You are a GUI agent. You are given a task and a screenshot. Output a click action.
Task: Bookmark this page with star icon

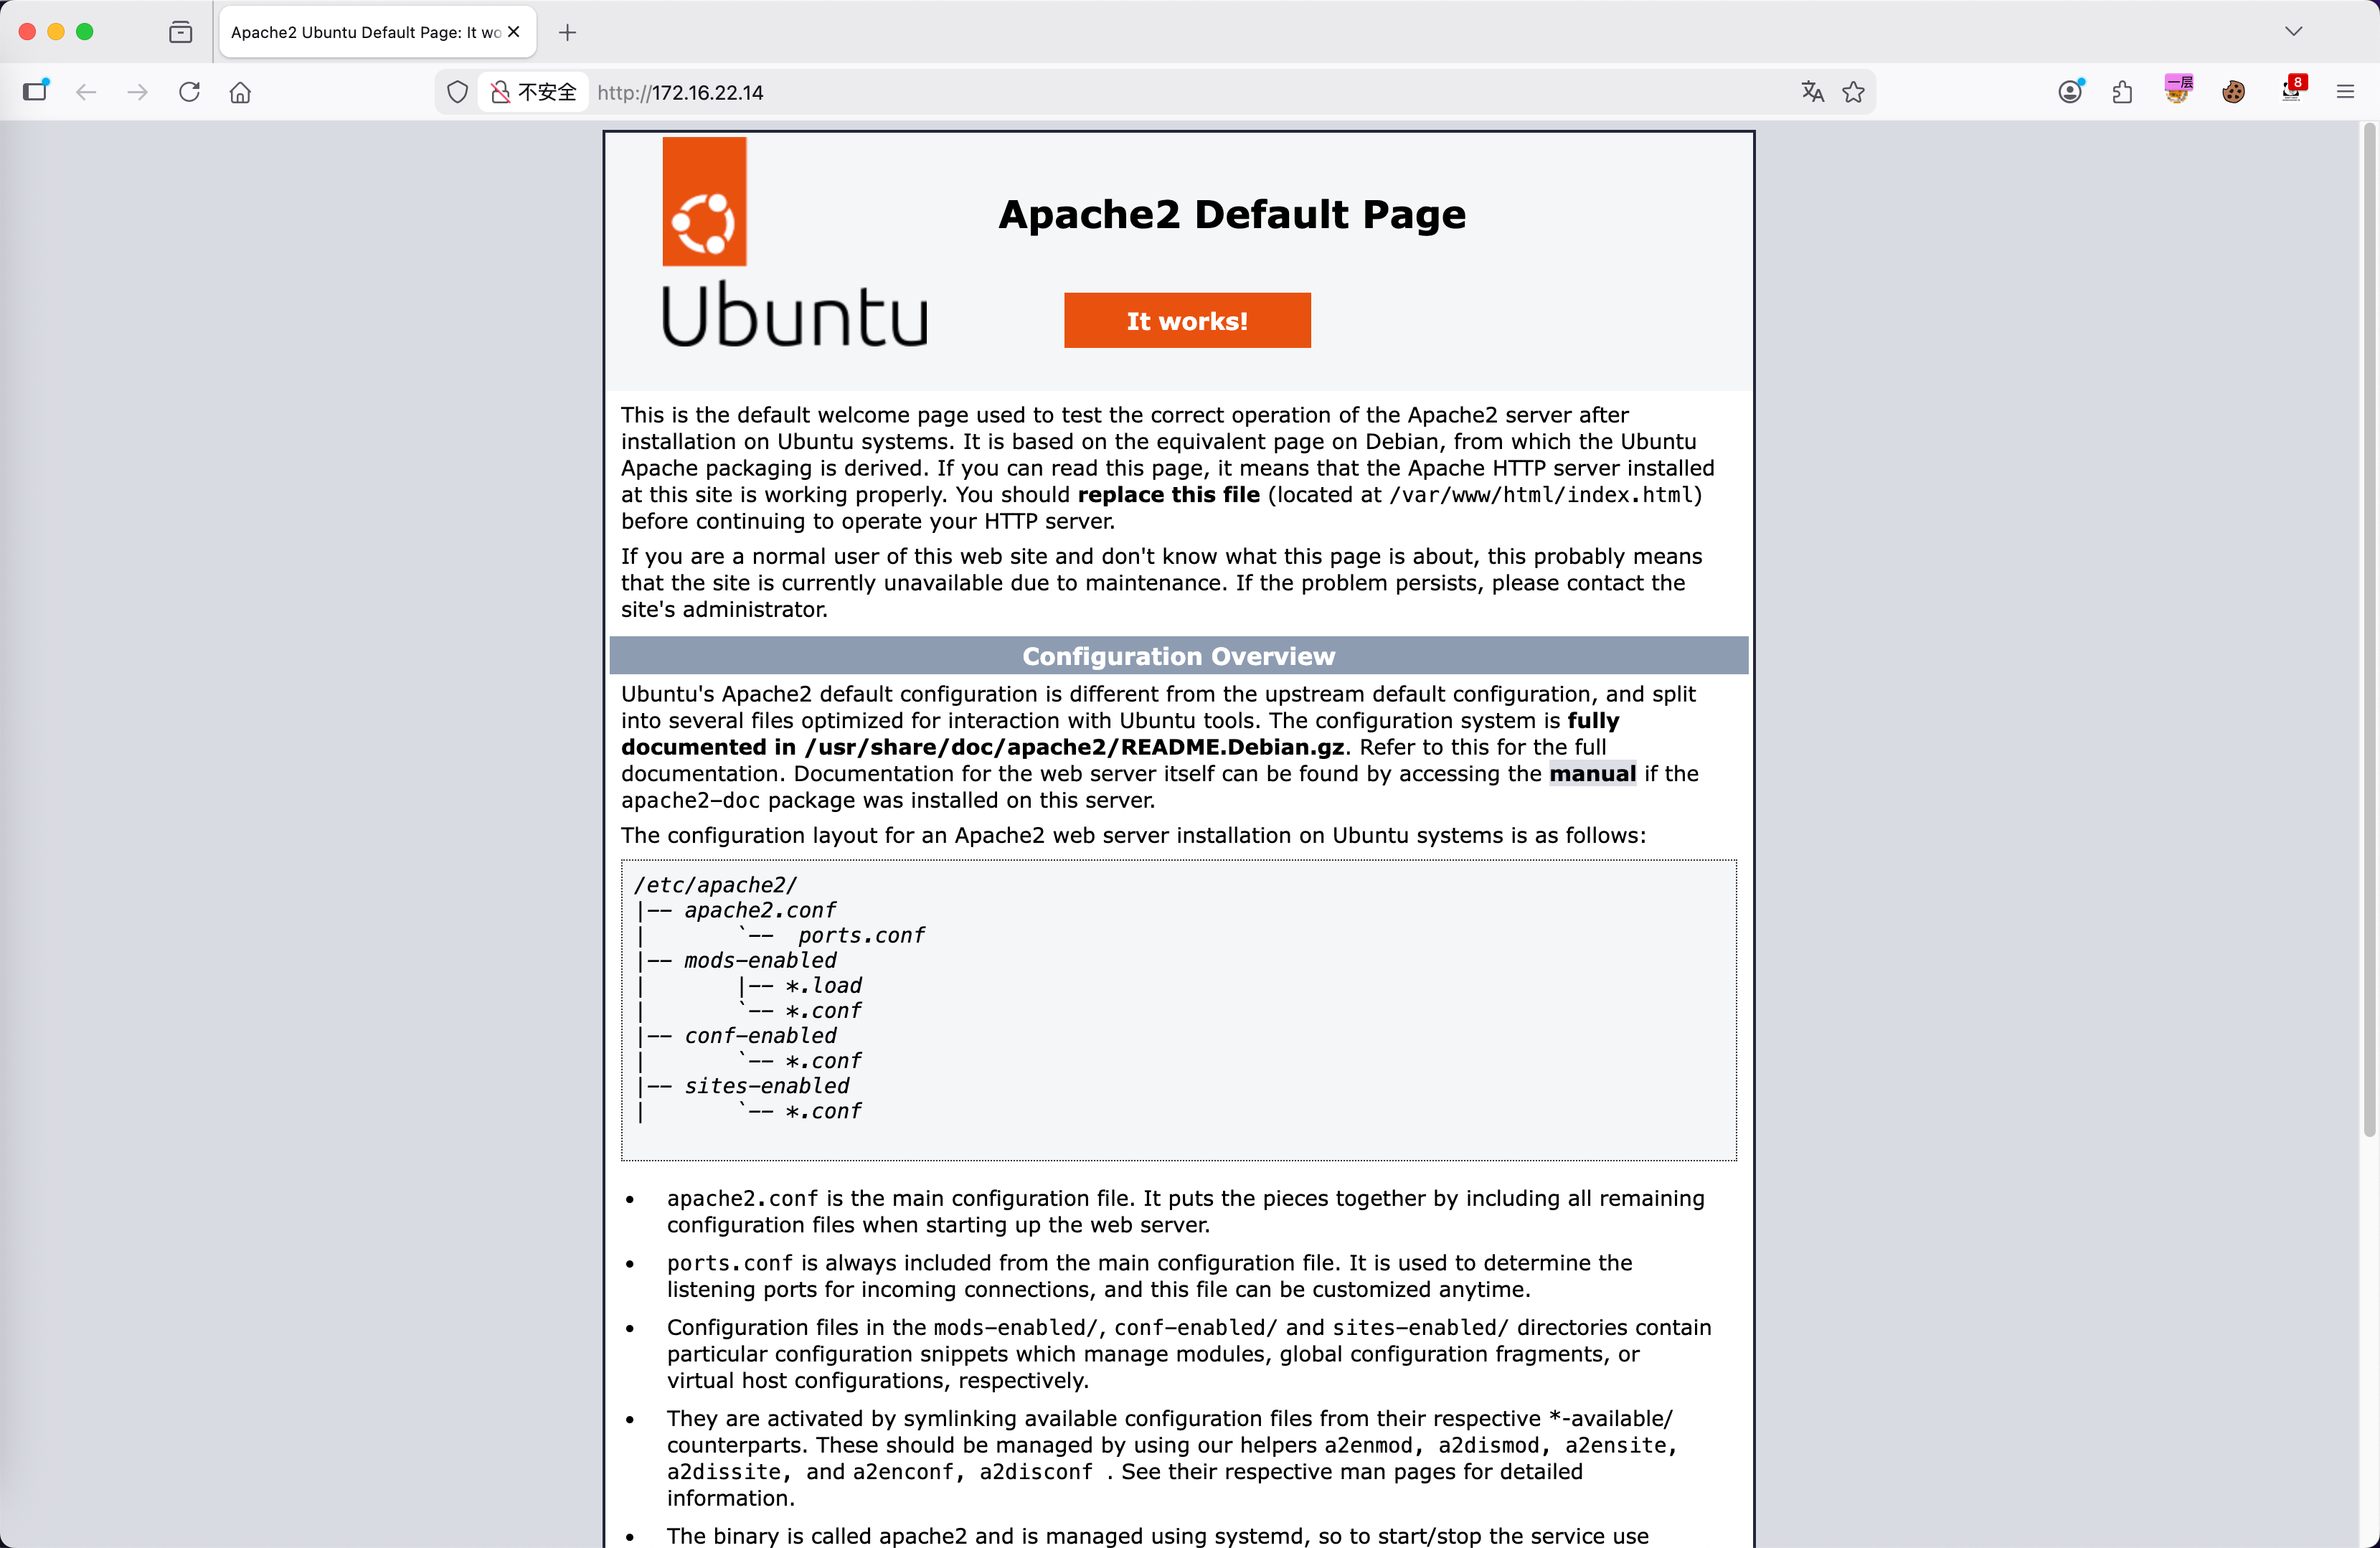[1853, 92]
